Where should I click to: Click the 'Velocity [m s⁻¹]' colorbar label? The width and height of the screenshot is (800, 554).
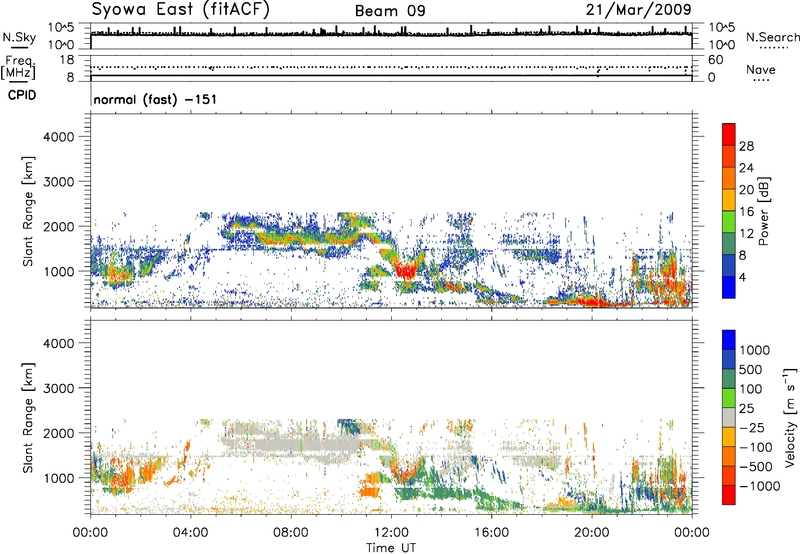click(790, 417)
